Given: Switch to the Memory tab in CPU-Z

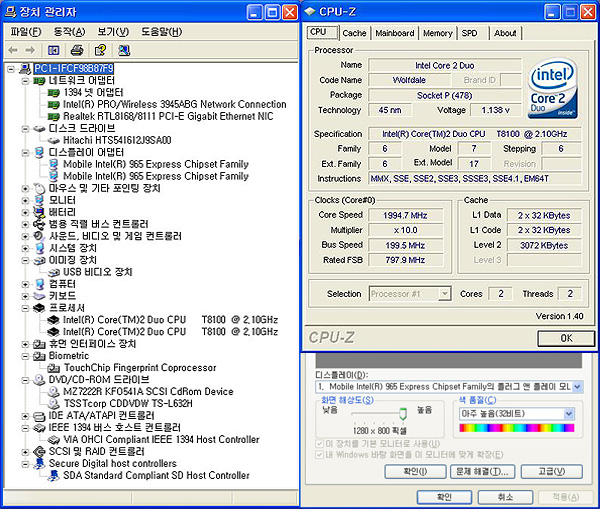Looking at the screenshot, I should coord(437,33).
